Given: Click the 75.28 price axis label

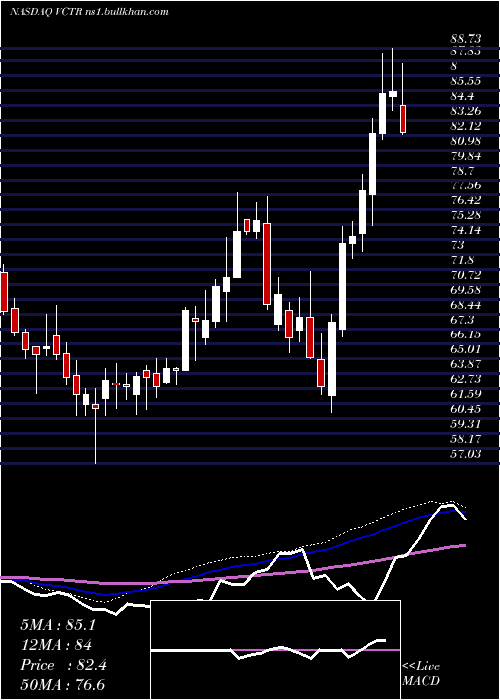Looking at the screenshot, I should point(466,215).
